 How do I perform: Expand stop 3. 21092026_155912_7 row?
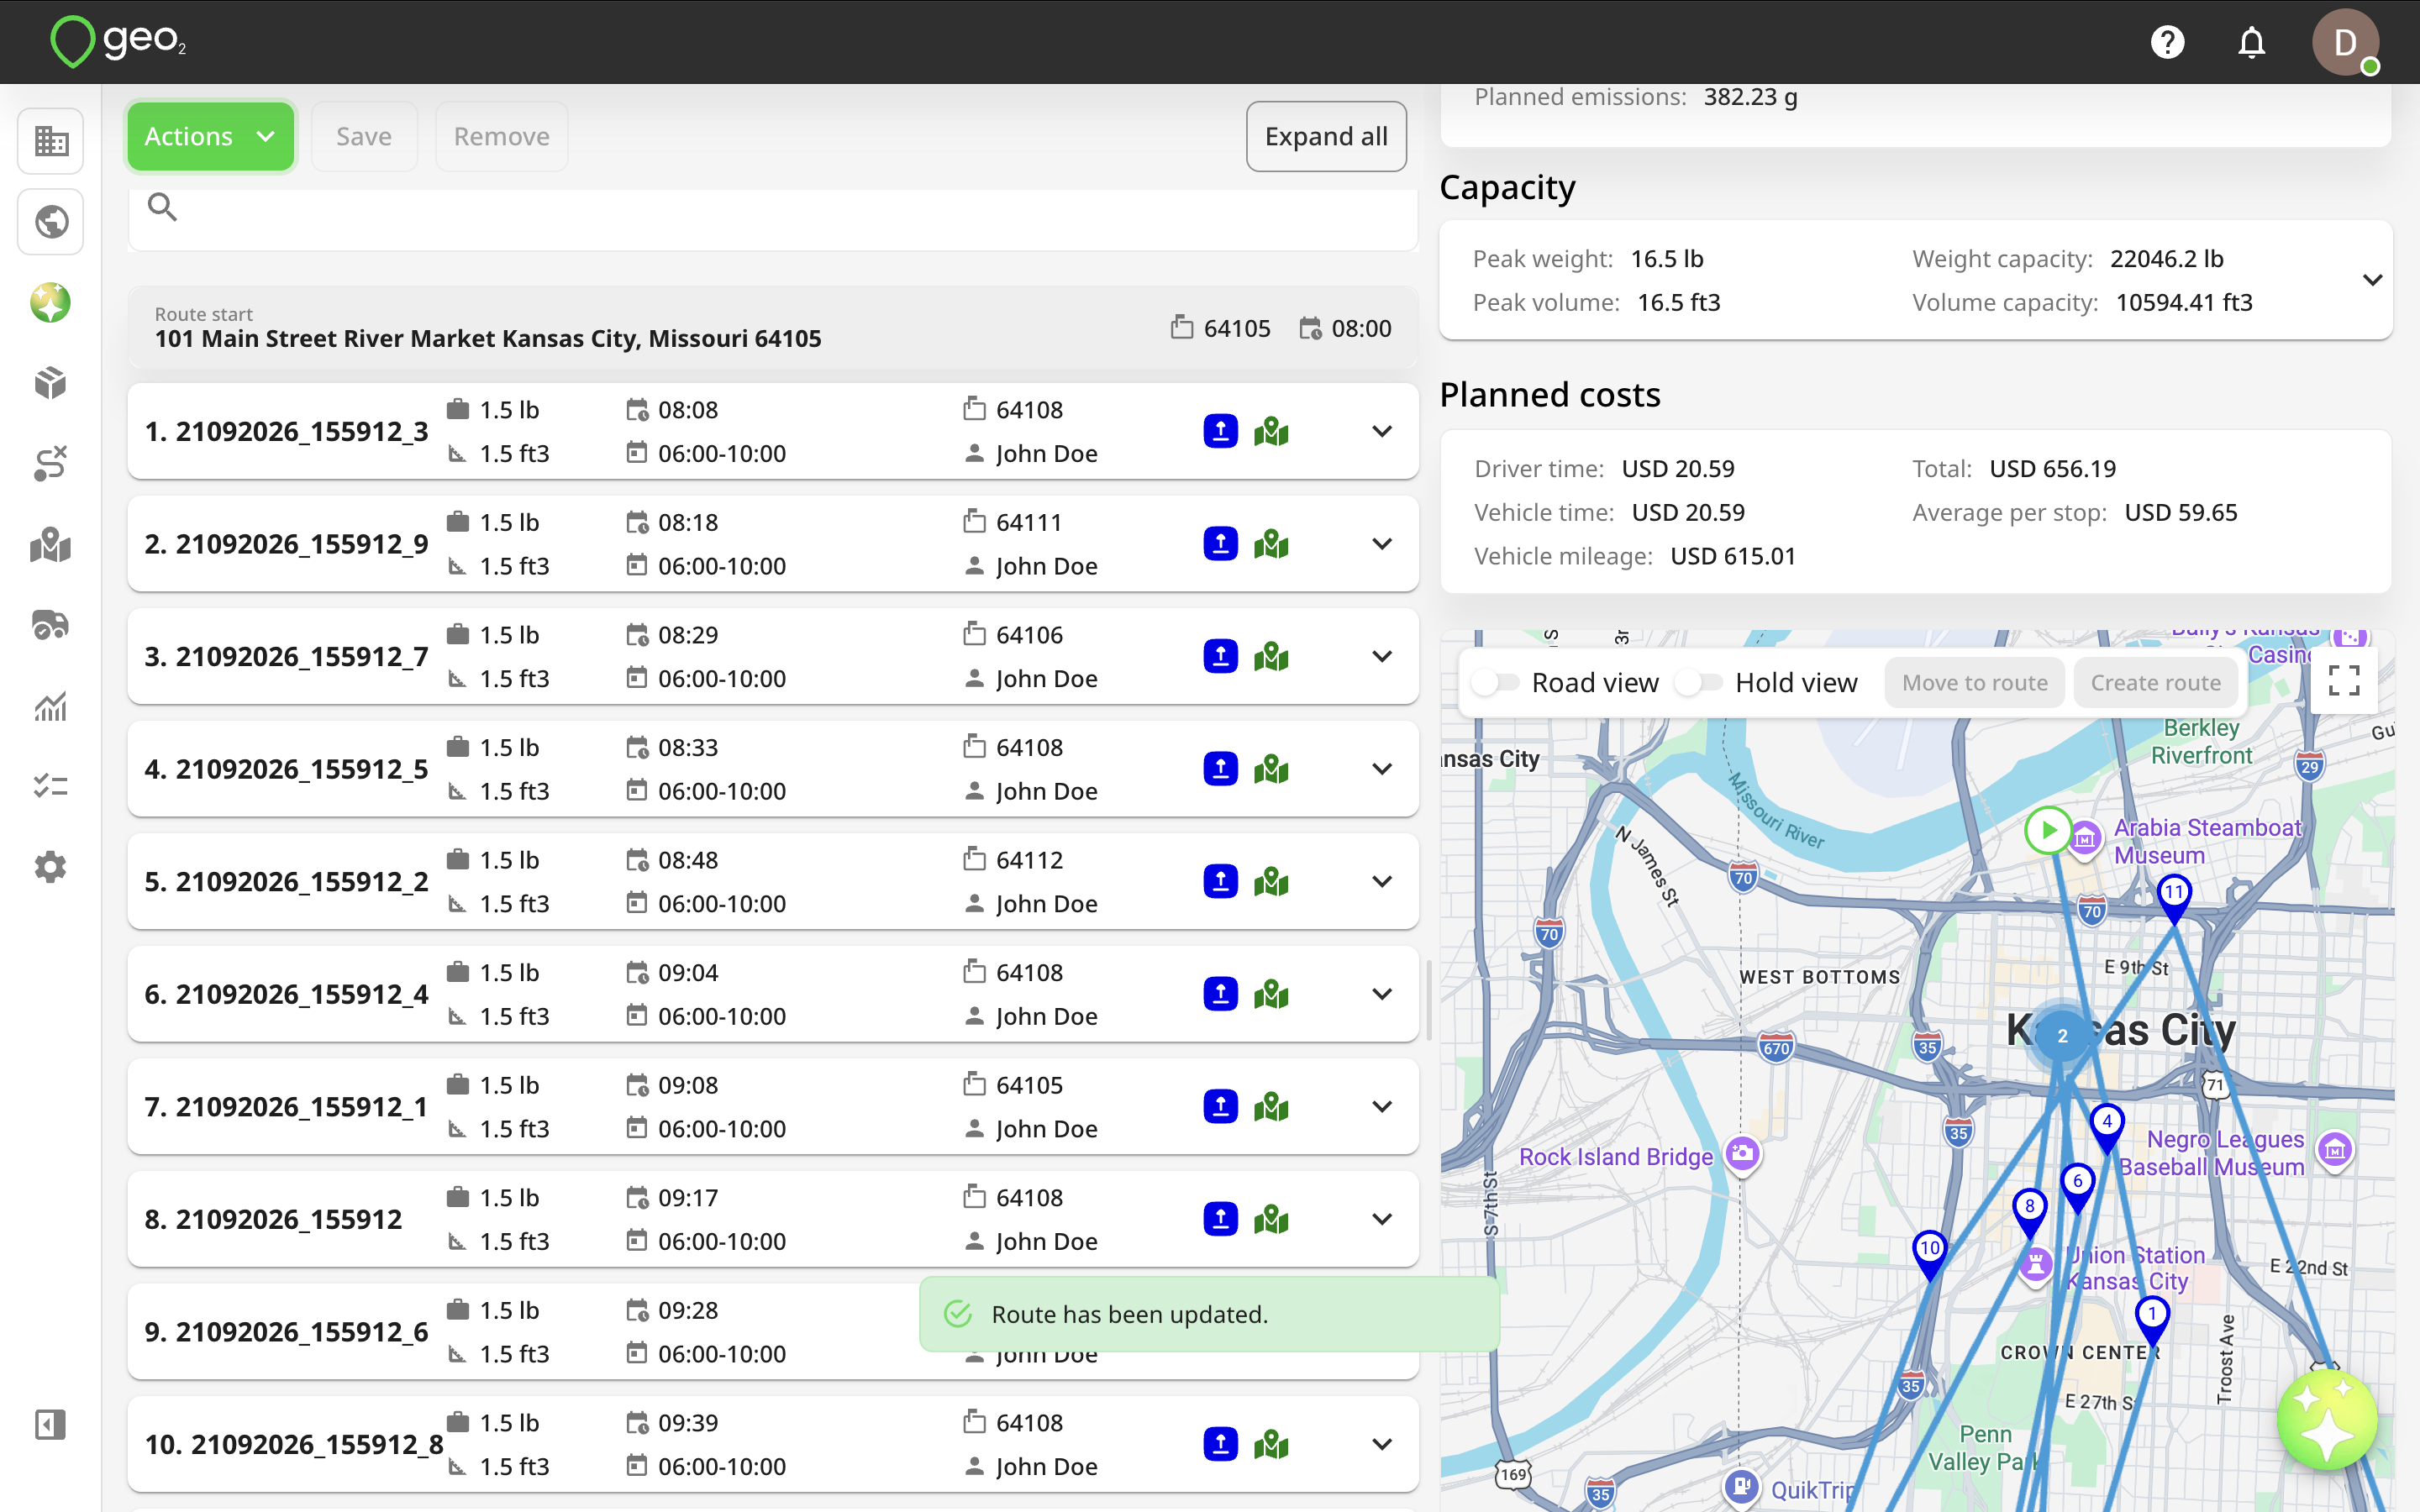click(x=1382, y=656)
